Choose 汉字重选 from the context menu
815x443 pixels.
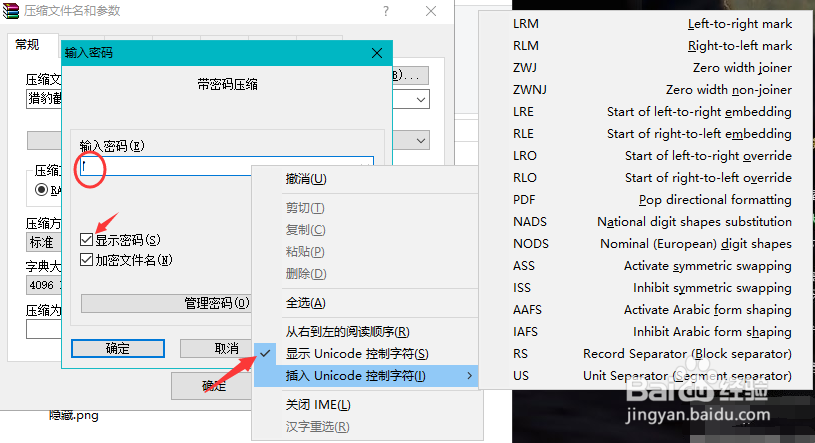coord(367,426)
